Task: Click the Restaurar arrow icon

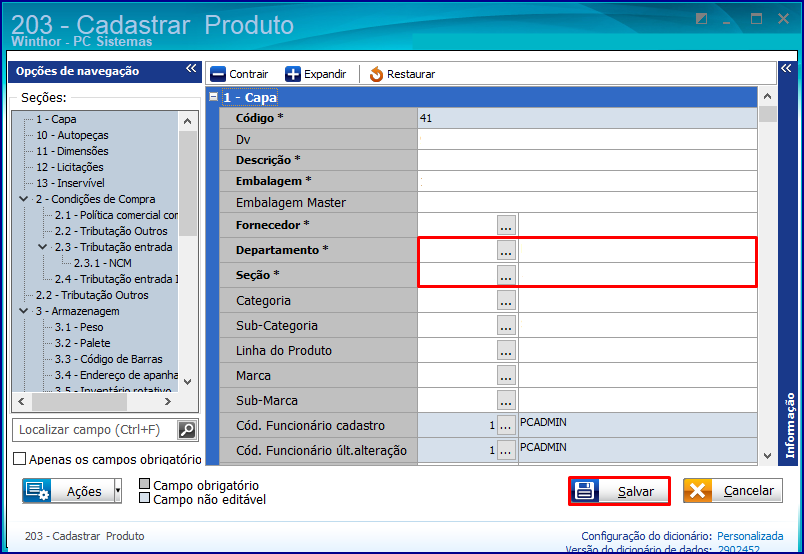Action: click(x=376, y=74)
